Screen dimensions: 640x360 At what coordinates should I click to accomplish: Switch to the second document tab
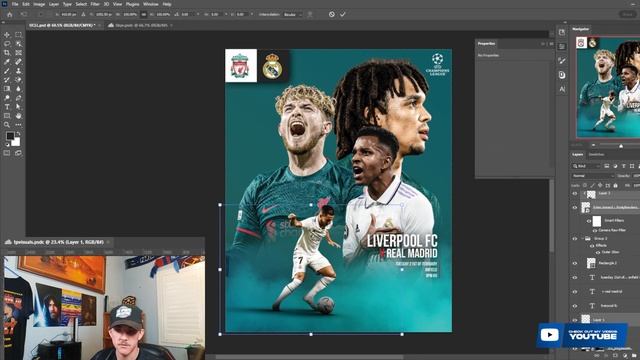click(x=141, y=25)
